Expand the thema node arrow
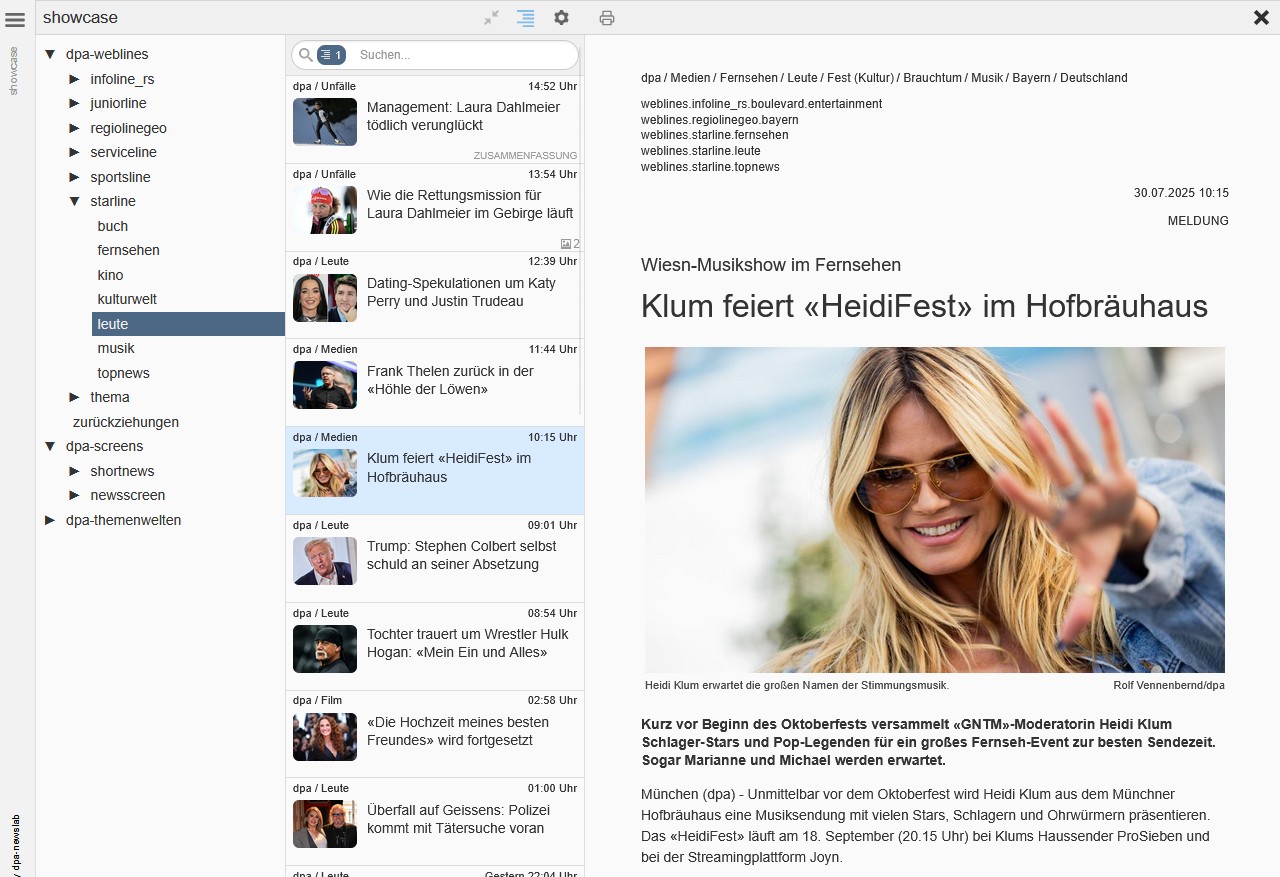Viewport: 1280px width, 877px height. [74, 397]
